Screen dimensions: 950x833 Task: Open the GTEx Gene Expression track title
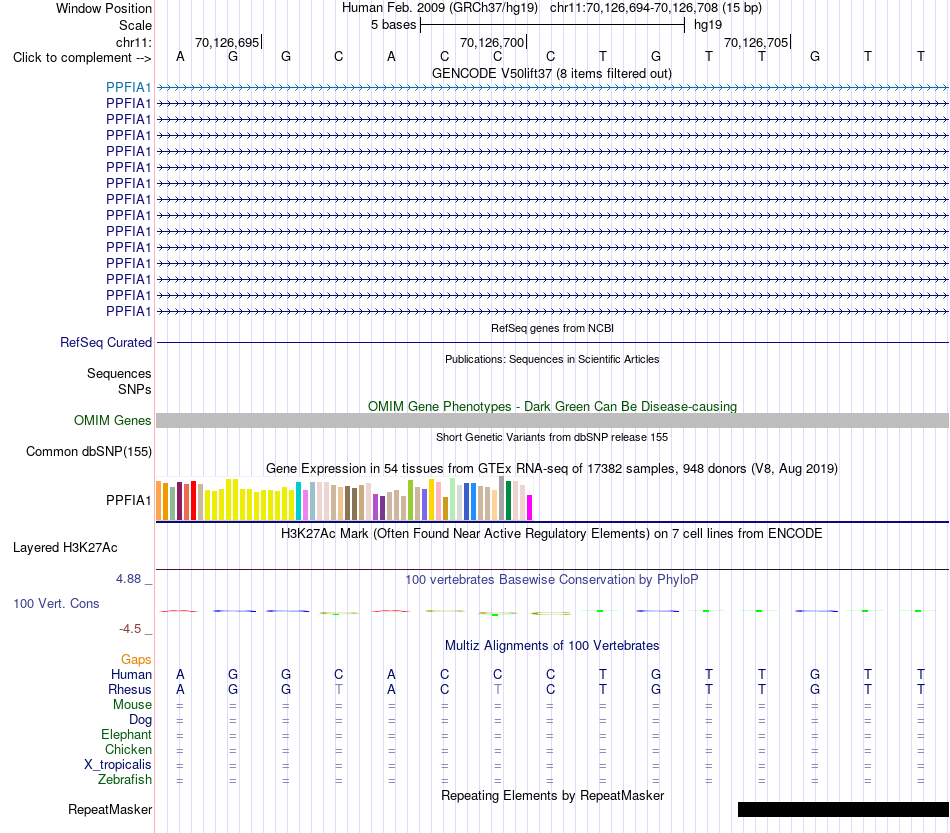point(552,469)
